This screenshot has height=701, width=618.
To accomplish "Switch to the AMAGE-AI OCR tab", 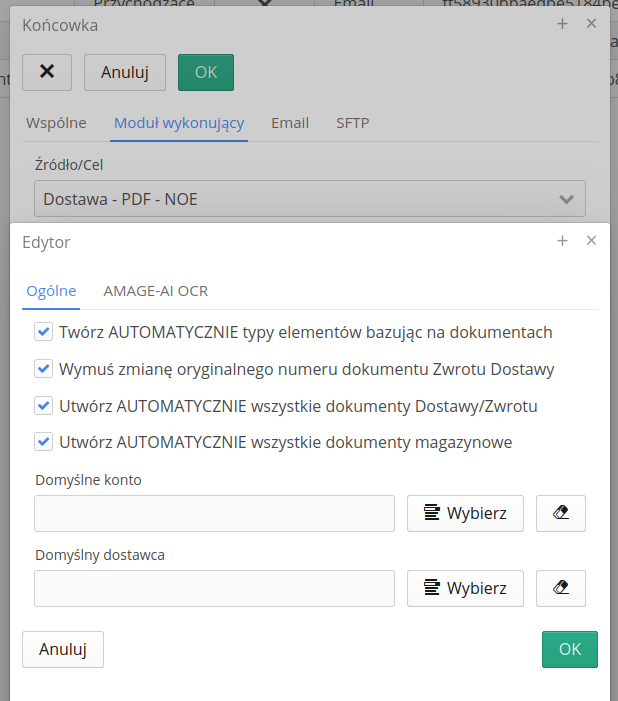I will [x=155, y=291].
